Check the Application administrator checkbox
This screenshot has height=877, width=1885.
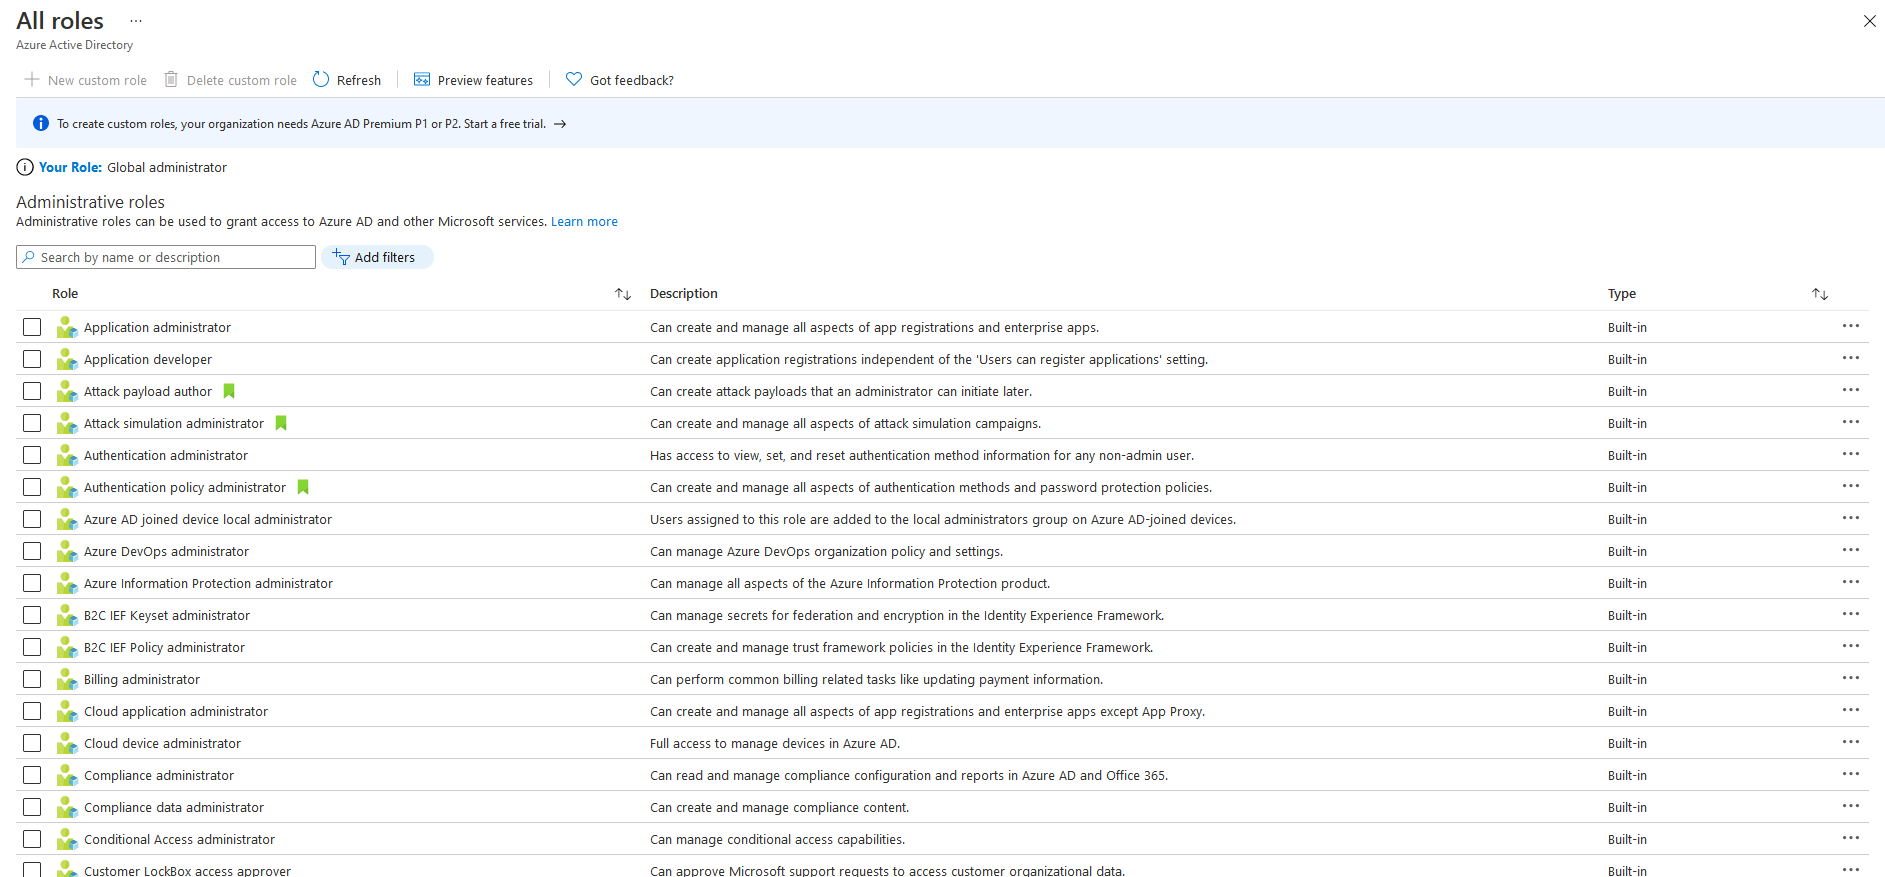pyautogui.click(x=32, y=327)
